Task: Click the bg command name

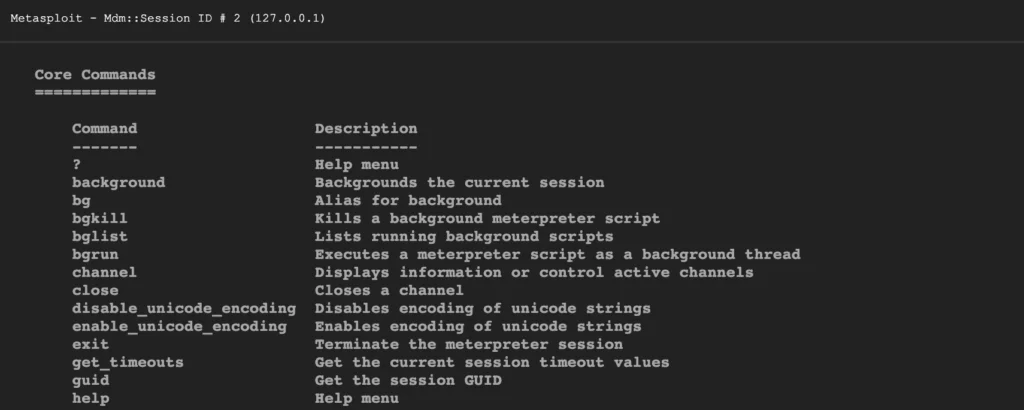Action: click(81, 201)
